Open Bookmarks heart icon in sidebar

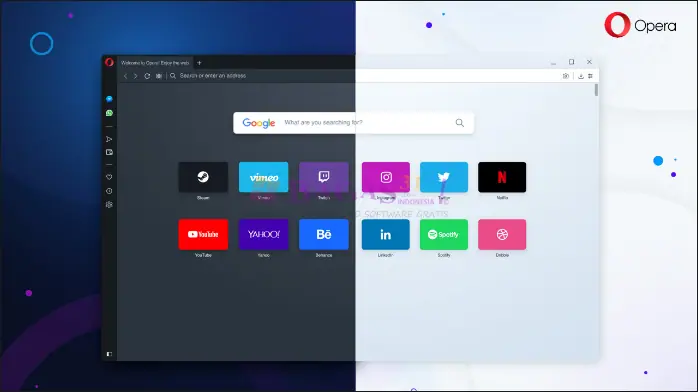(x=109, y=177)
